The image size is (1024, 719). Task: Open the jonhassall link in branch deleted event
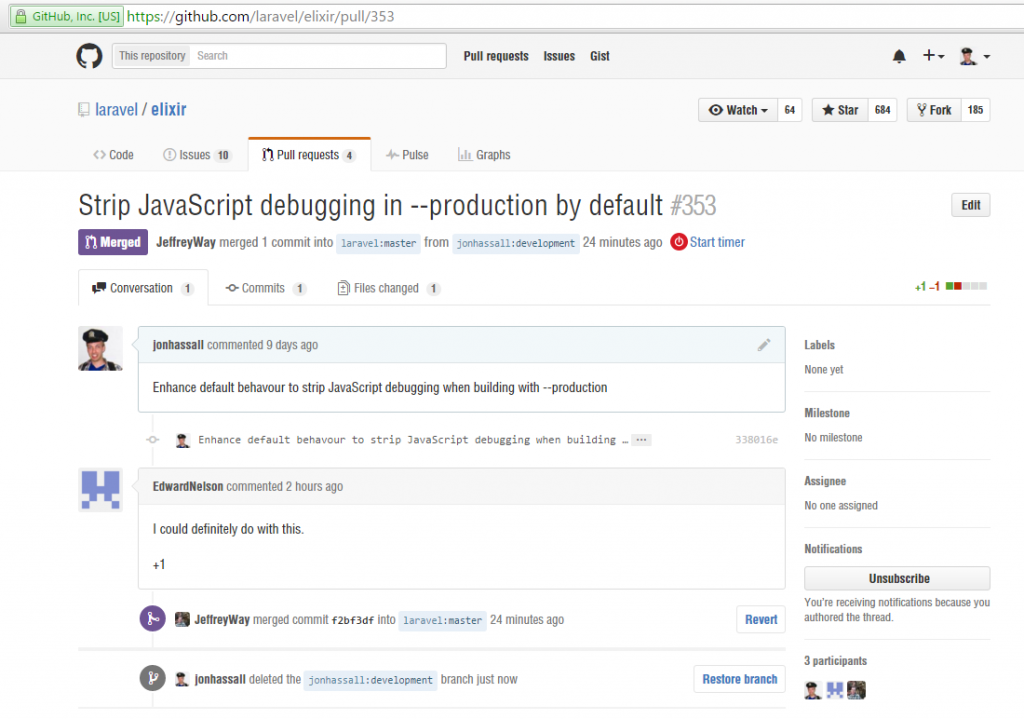click(x=220, y=679)
